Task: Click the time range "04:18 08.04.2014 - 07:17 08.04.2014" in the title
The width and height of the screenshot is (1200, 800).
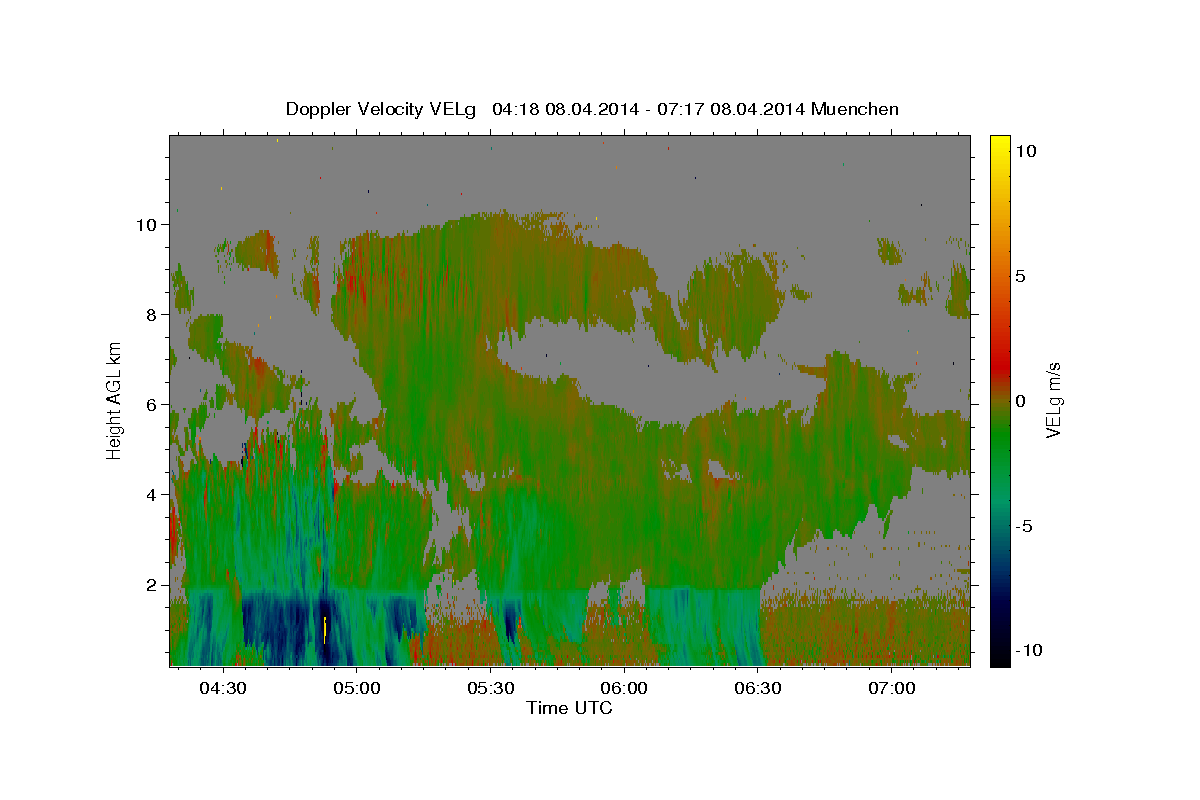Action: point(649,109)
